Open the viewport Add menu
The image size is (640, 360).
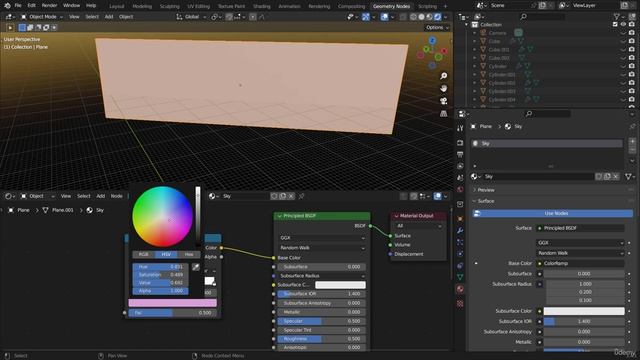[x=109, y=17]
